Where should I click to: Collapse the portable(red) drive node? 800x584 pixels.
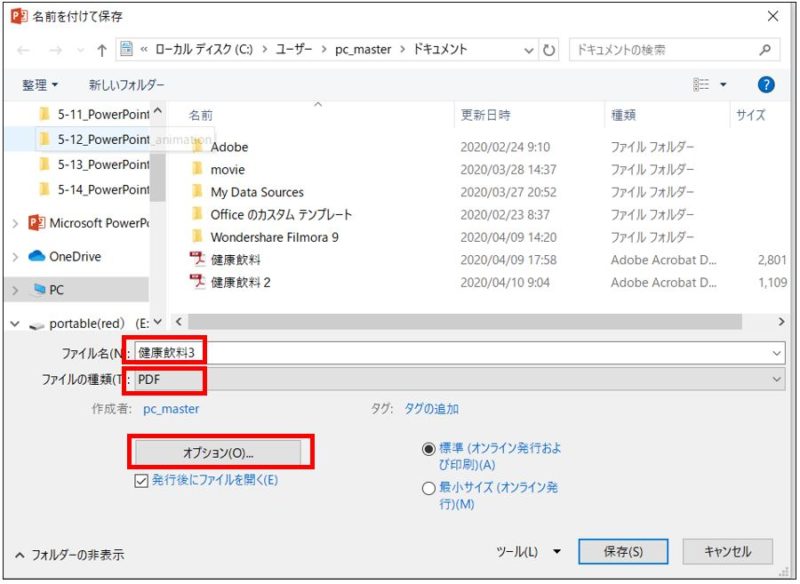15,323
